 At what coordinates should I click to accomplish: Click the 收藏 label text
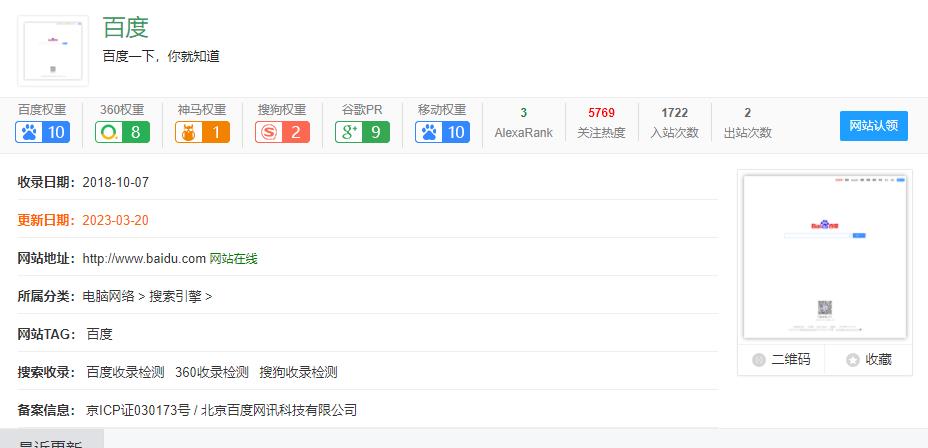click(x=878, y=360)
